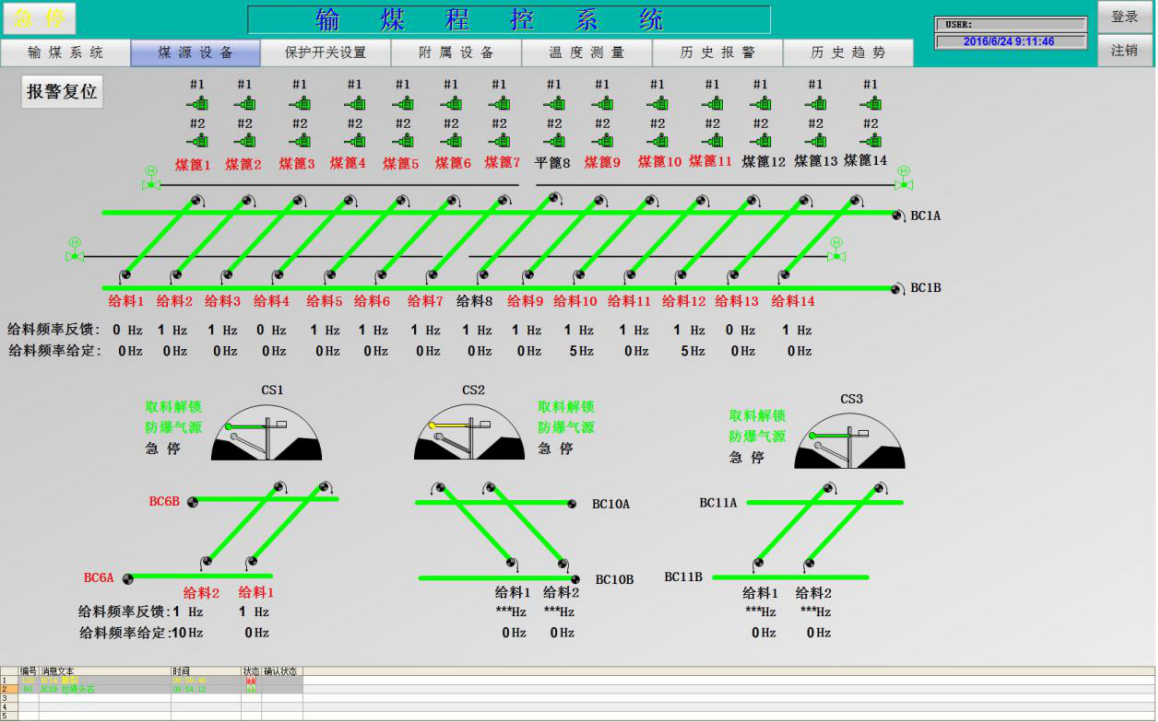This screenshot has width=1158, height=722.
Task: Click the feeder roller icon above 给料1 on BC1B
Action: click(x=126, y=275)
